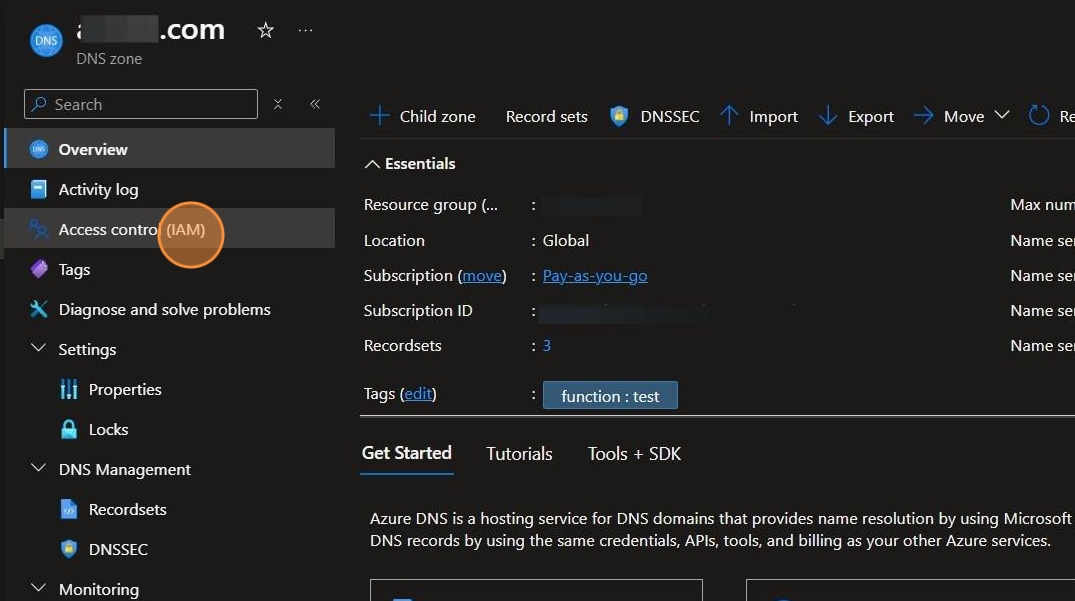The image size is (1075, 601).
Task: Open the more options ellipsis menu
Action: coord(306,30)
